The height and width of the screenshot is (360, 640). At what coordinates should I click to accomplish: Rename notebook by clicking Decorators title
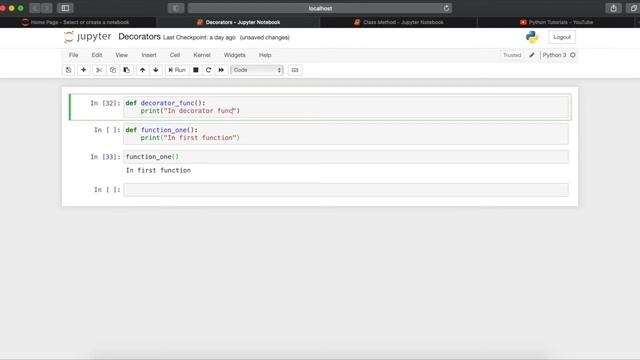(x=139, y=37)
